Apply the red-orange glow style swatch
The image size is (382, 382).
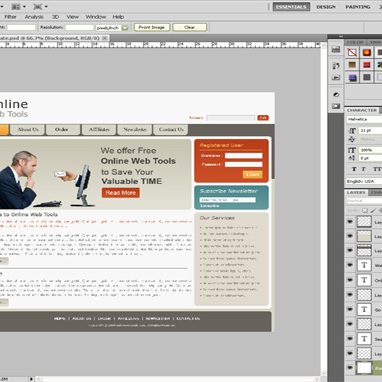point(367,52)
